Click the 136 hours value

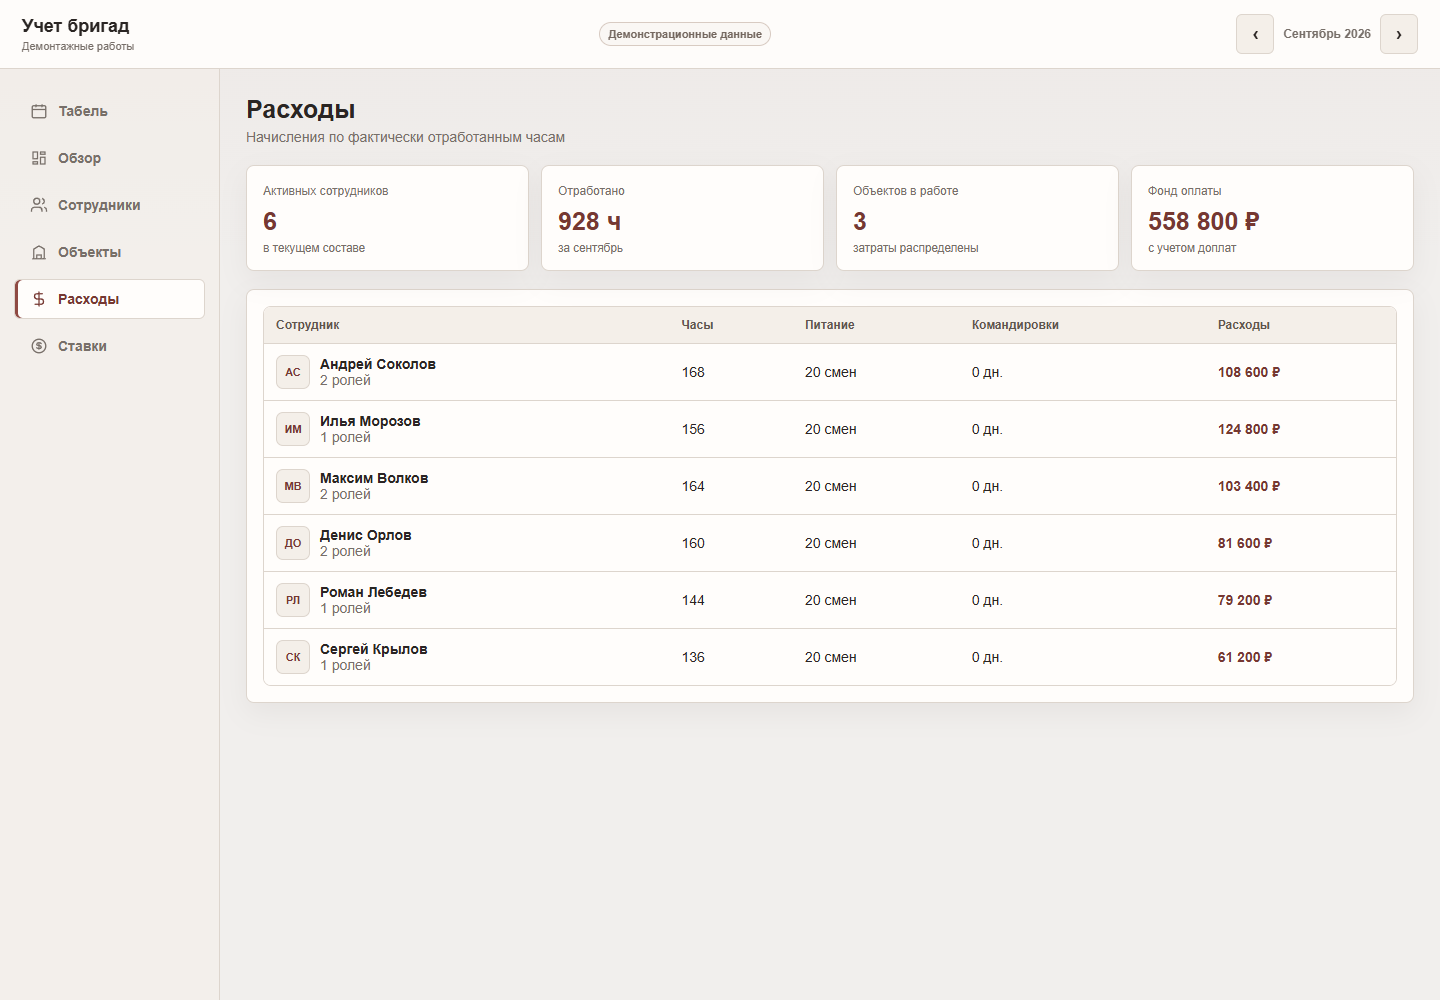click(693, 657)
